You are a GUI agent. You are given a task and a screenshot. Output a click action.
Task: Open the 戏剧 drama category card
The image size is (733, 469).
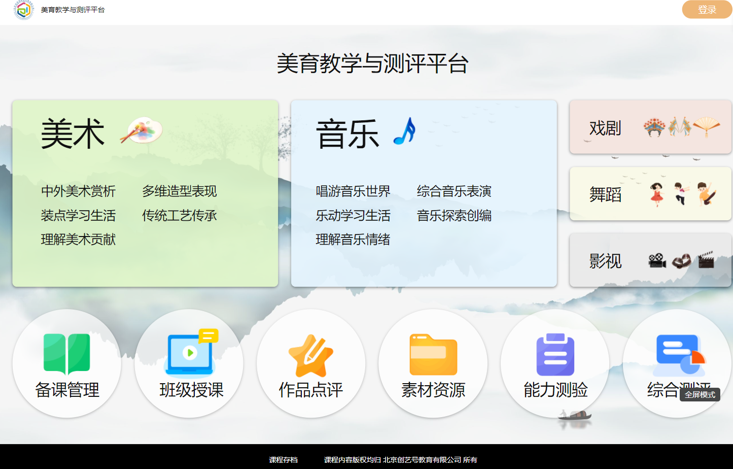point(650,127)
